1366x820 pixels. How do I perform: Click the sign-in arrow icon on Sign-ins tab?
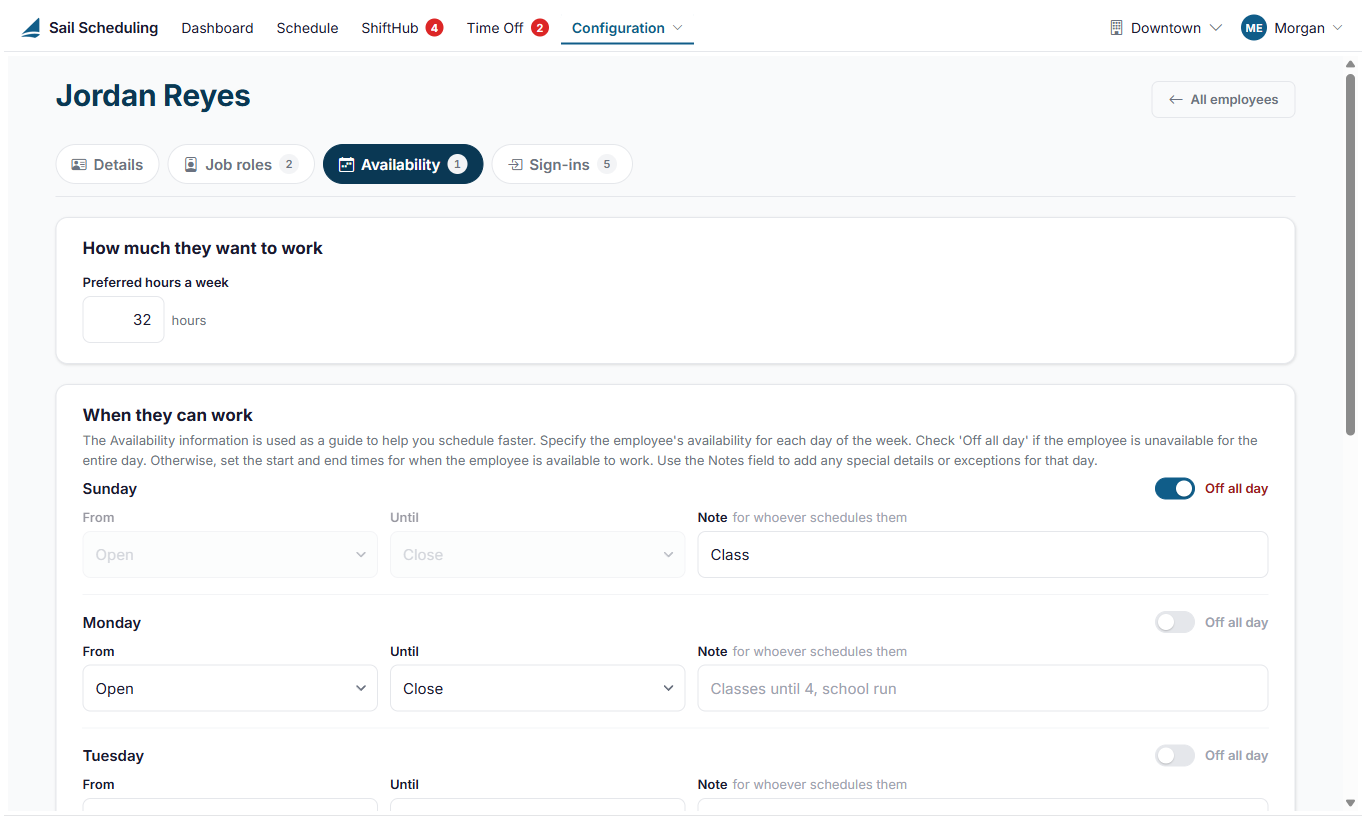click(x=515, y=165)
